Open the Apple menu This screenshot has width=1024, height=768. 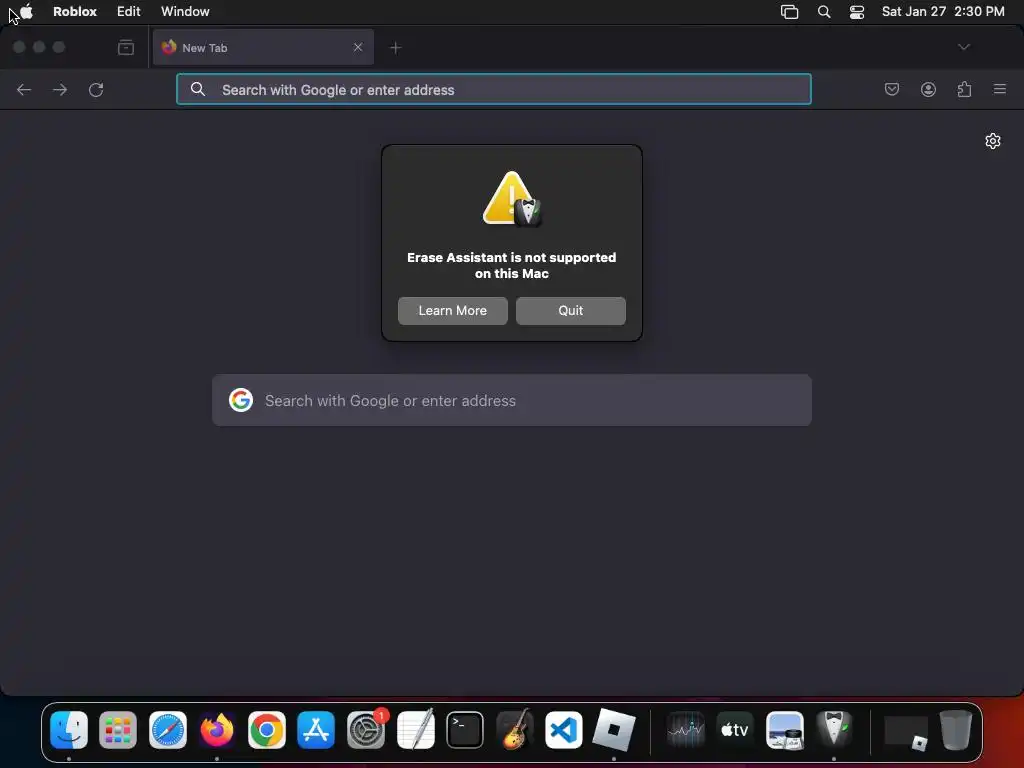pos(26,11)
